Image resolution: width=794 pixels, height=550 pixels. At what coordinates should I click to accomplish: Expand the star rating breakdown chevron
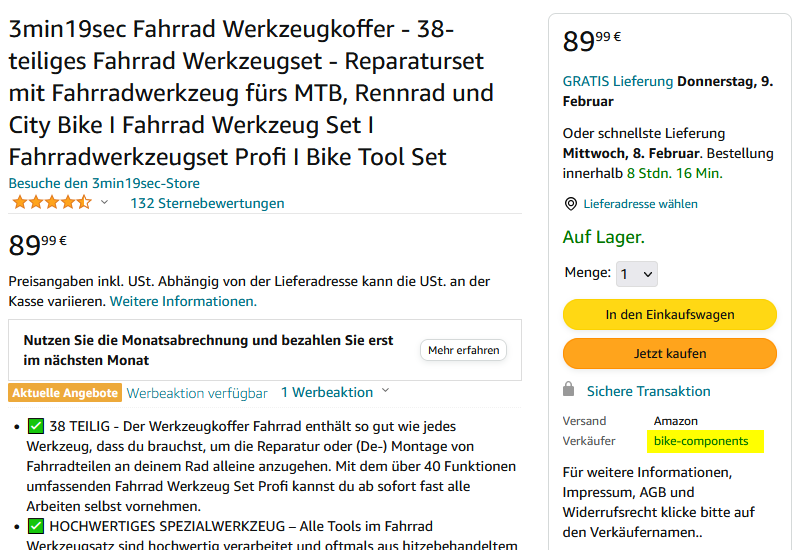(x=104, y=203)
